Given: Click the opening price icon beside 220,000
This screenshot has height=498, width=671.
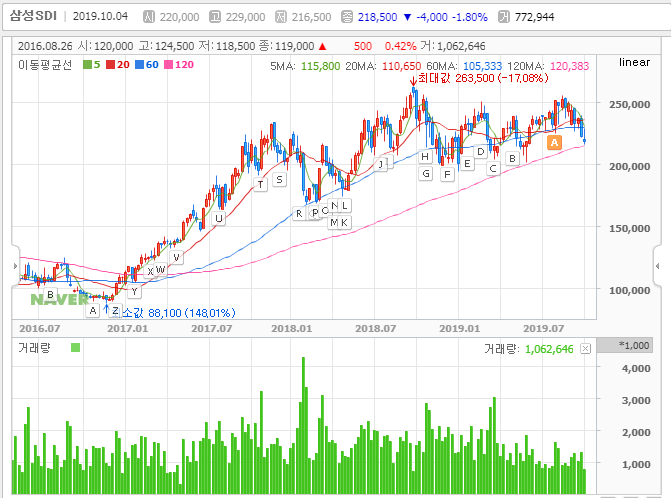Looking at the screenshot, I should coord(148,17).
